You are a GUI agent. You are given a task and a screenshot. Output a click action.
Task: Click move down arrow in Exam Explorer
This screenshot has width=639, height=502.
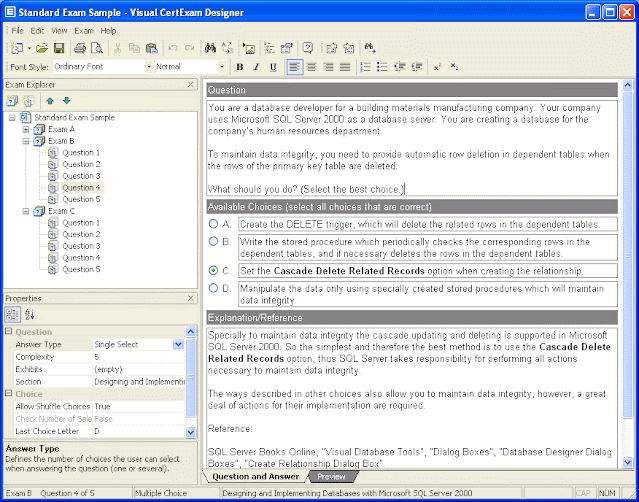(67, 101)
